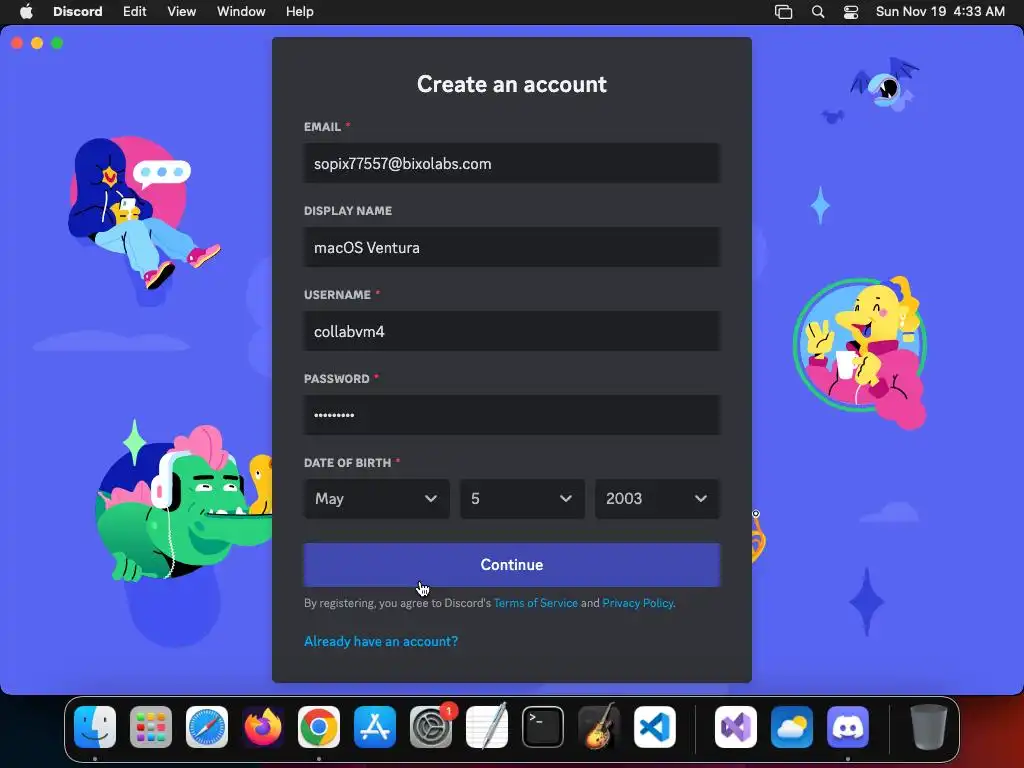Viewport: 1024px width, 768px height.
Task: Expand the day dropdown showing 5
Action: (x=522, y=499)
